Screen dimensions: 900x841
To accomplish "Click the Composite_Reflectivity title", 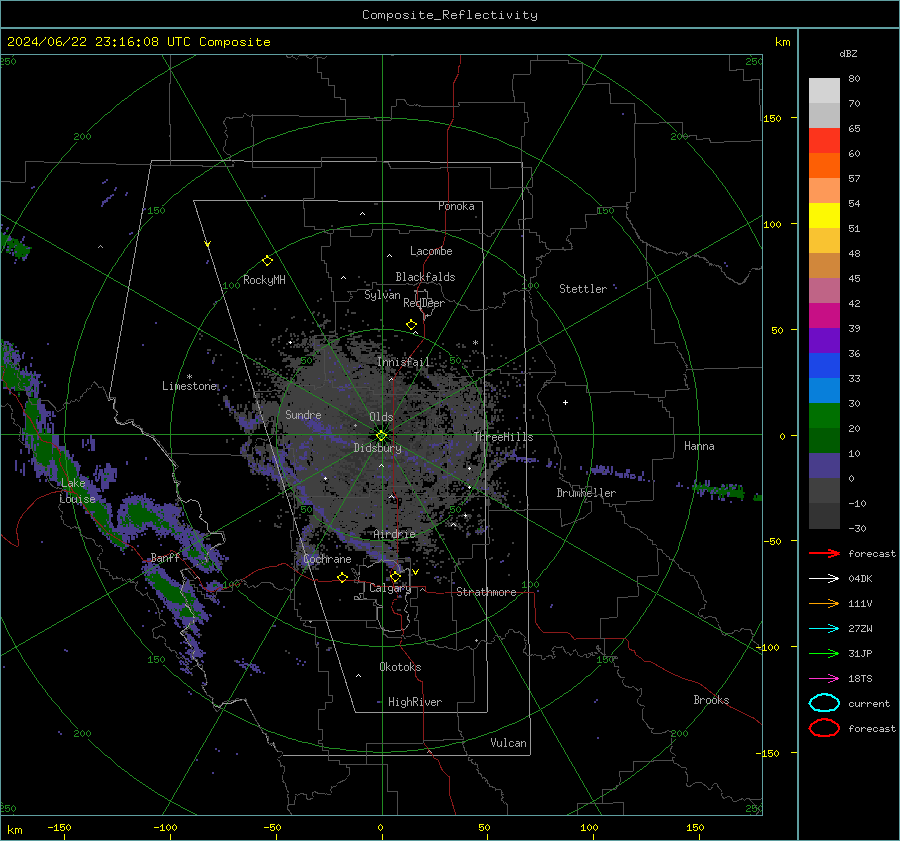I will 450,15.
